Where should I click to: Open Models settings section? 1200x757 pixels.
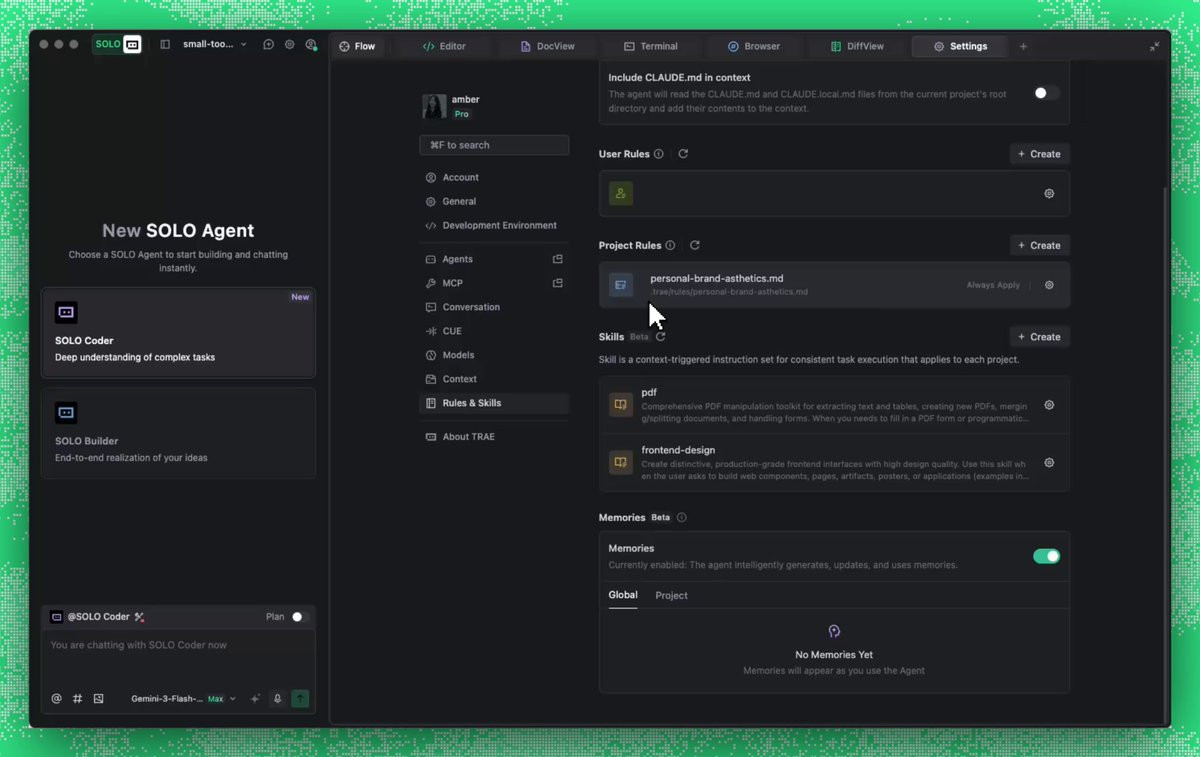click(x=494, y=355)
